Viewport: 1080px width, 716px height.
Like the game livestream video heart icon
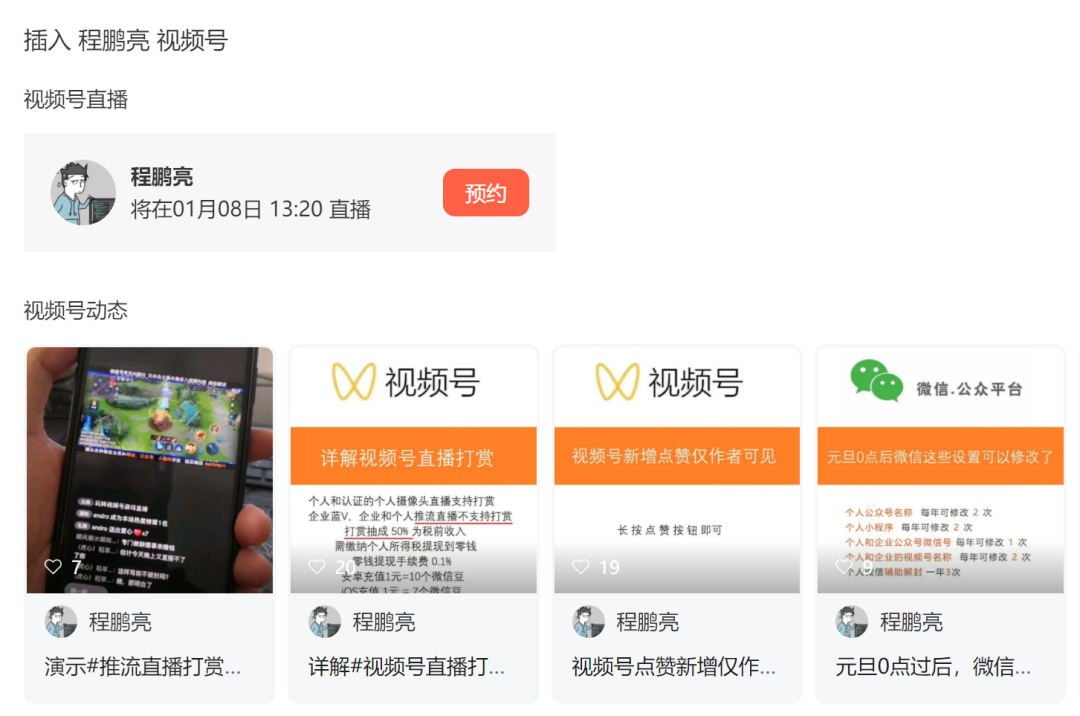coord(53,567)
